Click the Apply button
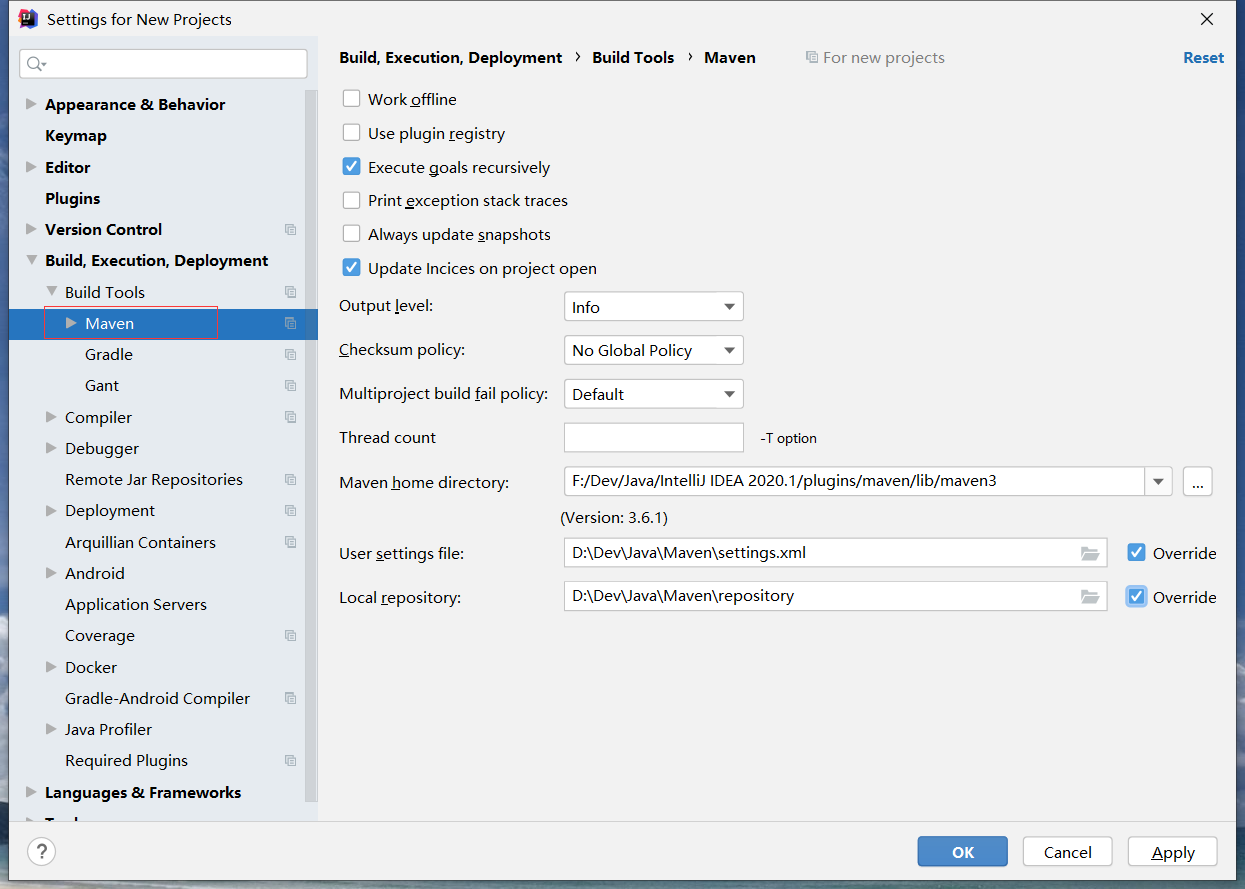The width and height of the screenshot is (1245, 889). 1173,852
